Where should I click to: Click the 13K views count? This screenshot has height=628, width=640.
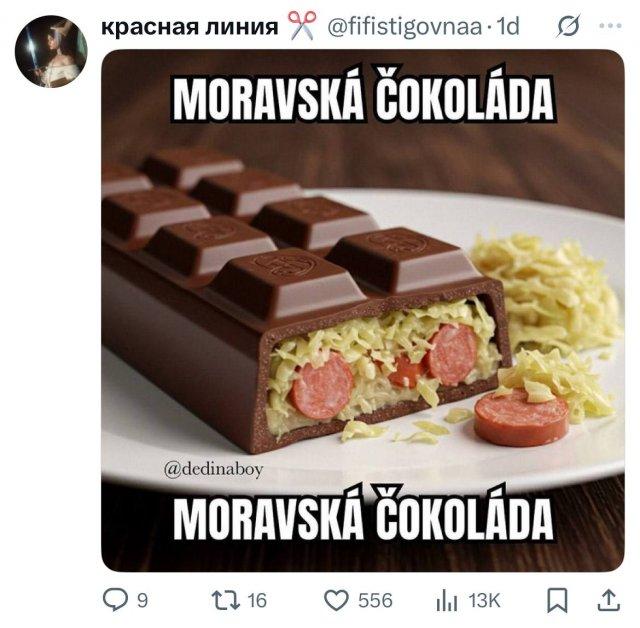click(484, 601)
